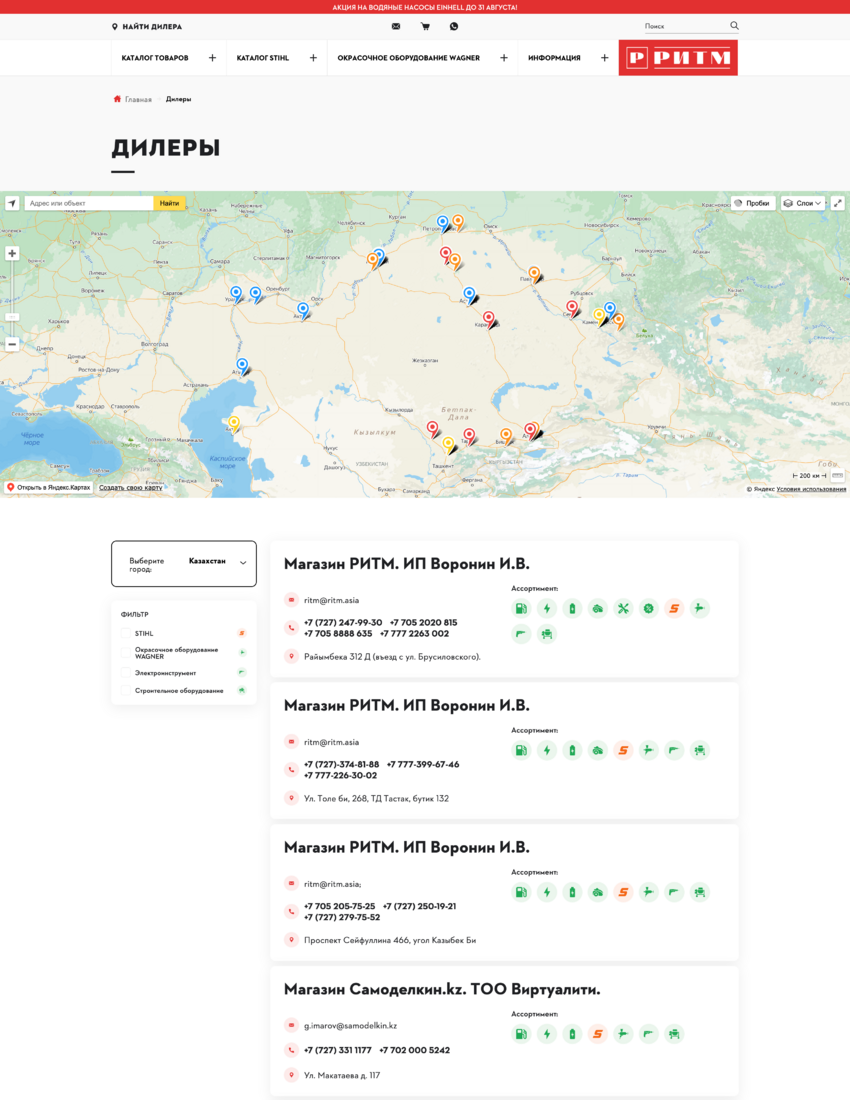The image size is (850, 1100).
Task: Click the map zoom-in control
Action: pyautogui.click(x=12, y=253)
